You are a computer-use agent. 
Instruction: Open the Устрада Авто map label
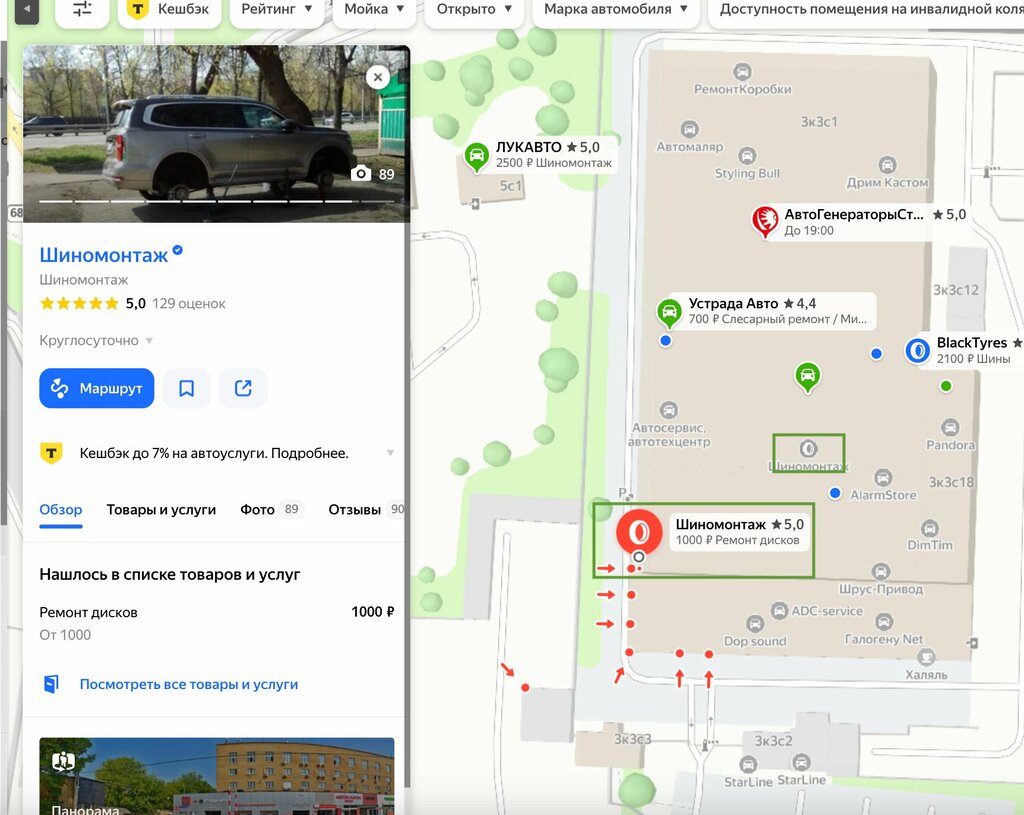pos(778,311)
